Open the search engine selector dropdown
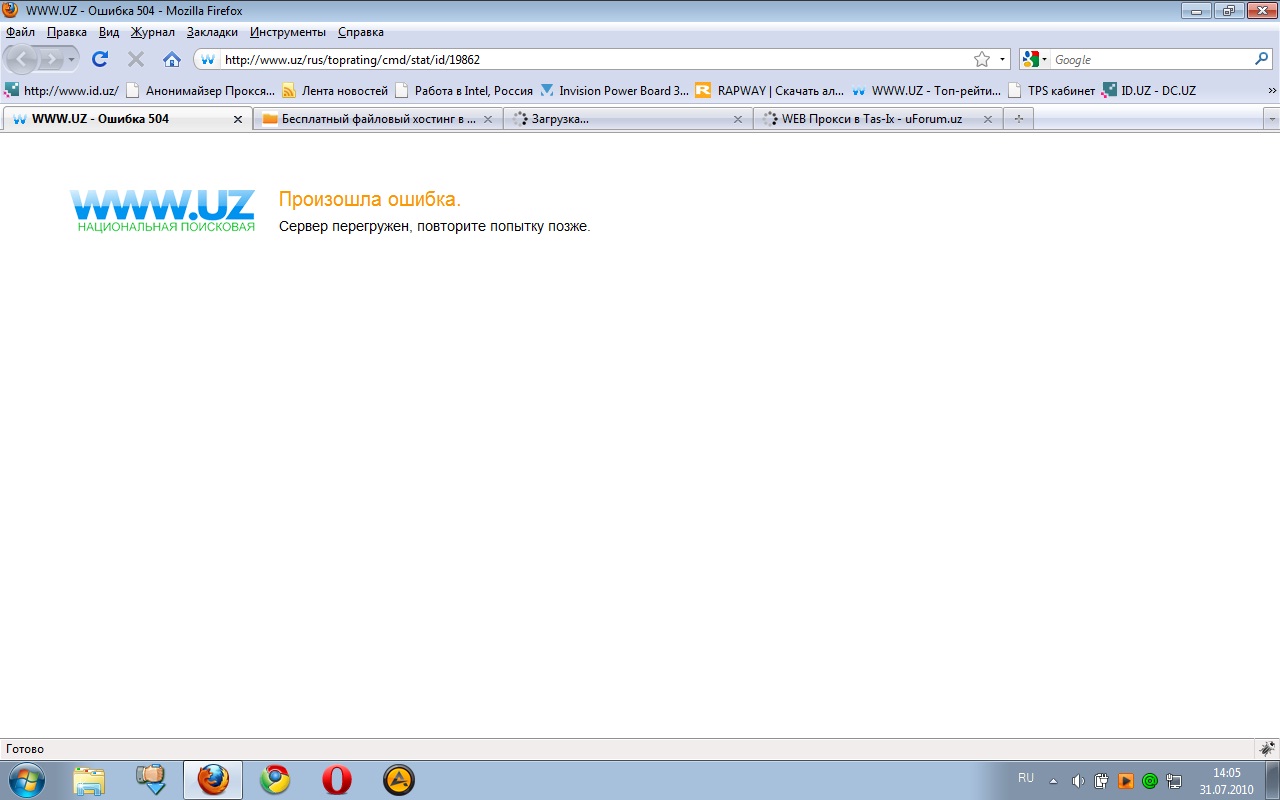 (x=1035, y=59)
